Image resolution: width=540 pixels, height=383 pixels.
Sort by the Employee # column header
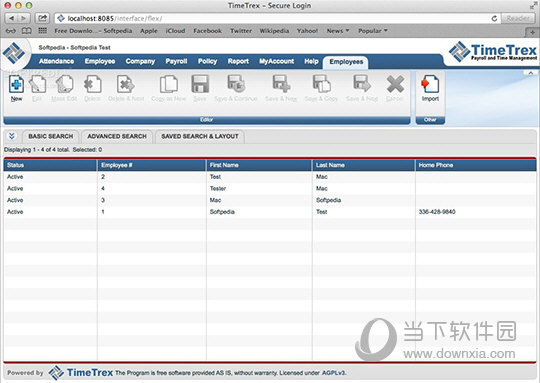(152, 165)
